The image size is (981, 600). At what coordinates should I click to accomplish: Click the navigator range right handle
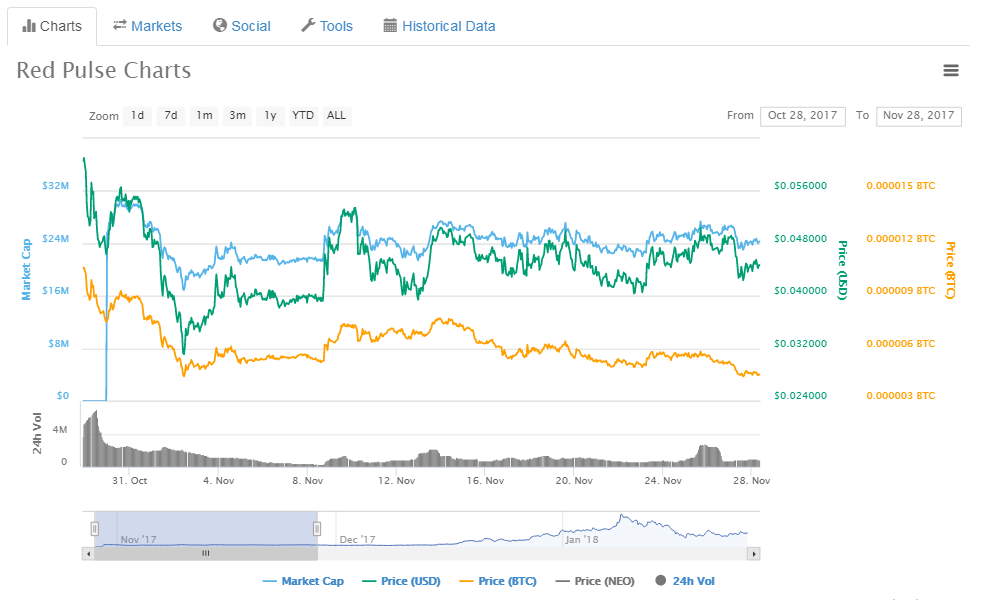[317, 528]
